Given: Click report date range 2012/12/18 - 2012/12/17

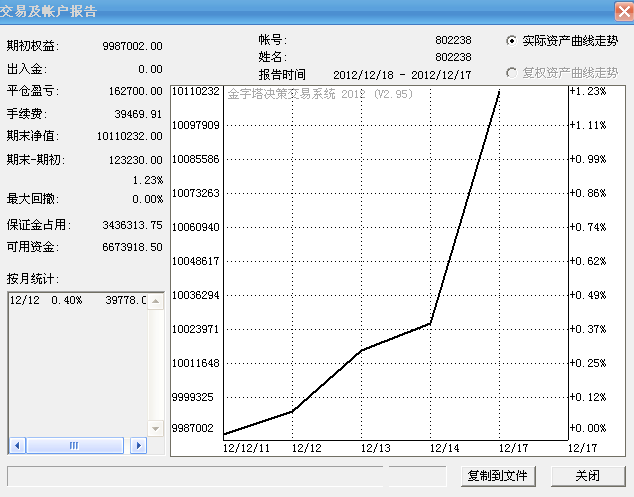Looking at the screenshot, I should 402,75.
